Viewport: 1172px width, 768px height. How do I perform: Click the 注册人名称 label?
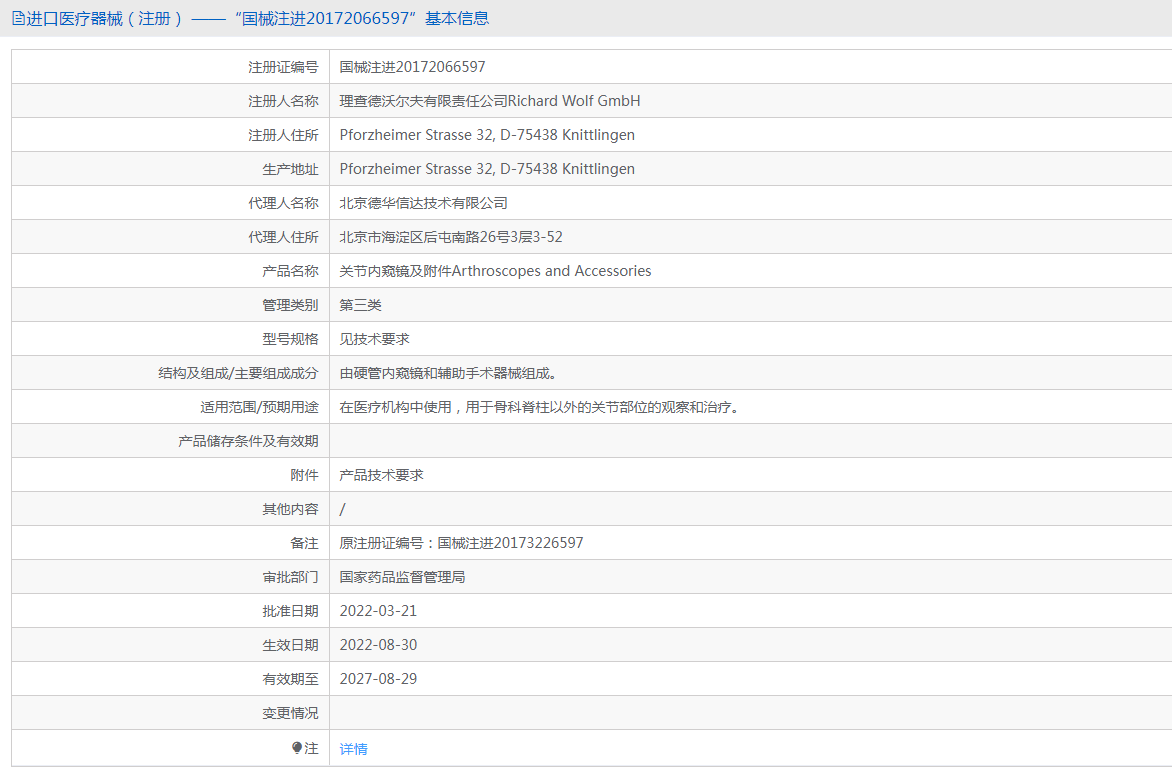283,101
